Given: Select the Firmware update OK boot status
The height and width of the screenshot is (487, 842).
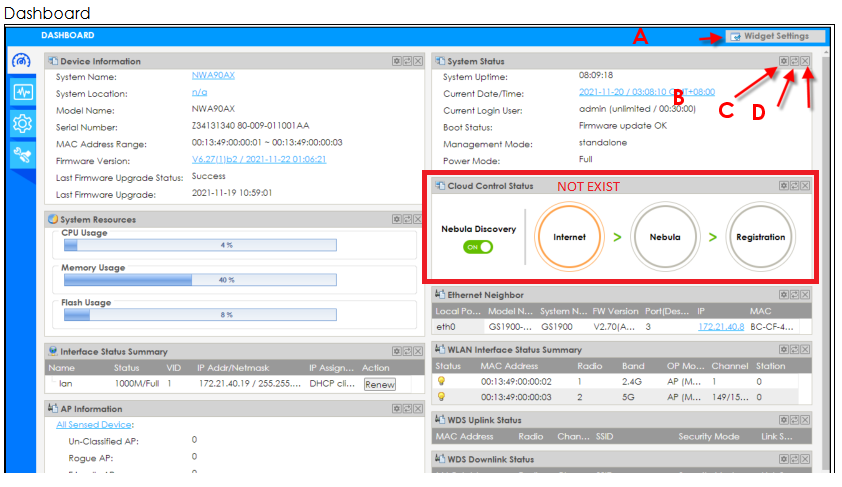Looking at the screenshot, I should click(x=623, y=126).
